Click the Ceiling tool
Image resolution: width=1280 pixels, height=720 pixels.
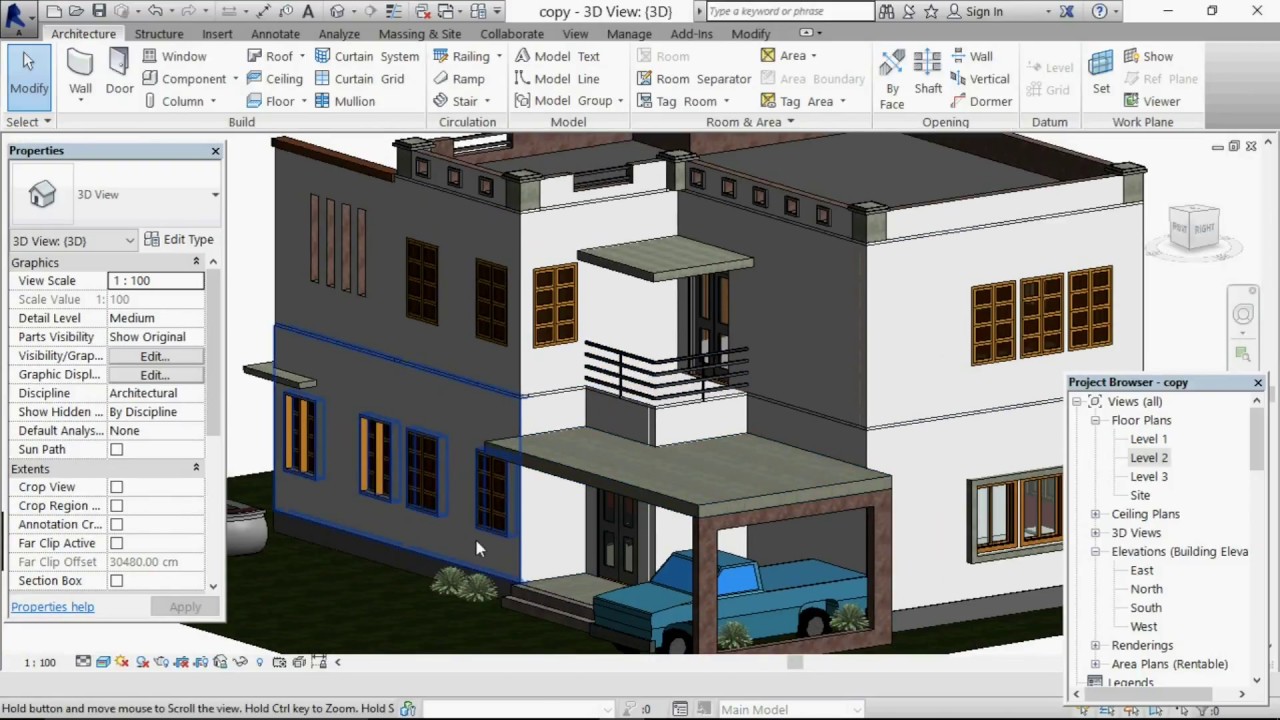point(274,79)
